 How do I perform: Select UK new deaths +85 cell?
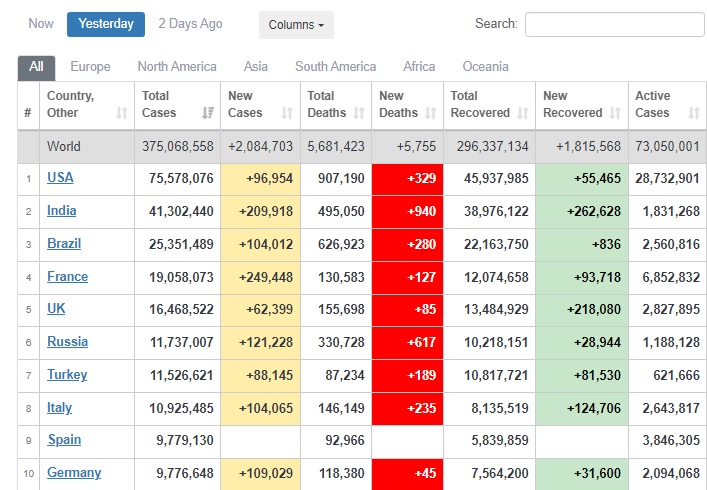tap(407, 310)
